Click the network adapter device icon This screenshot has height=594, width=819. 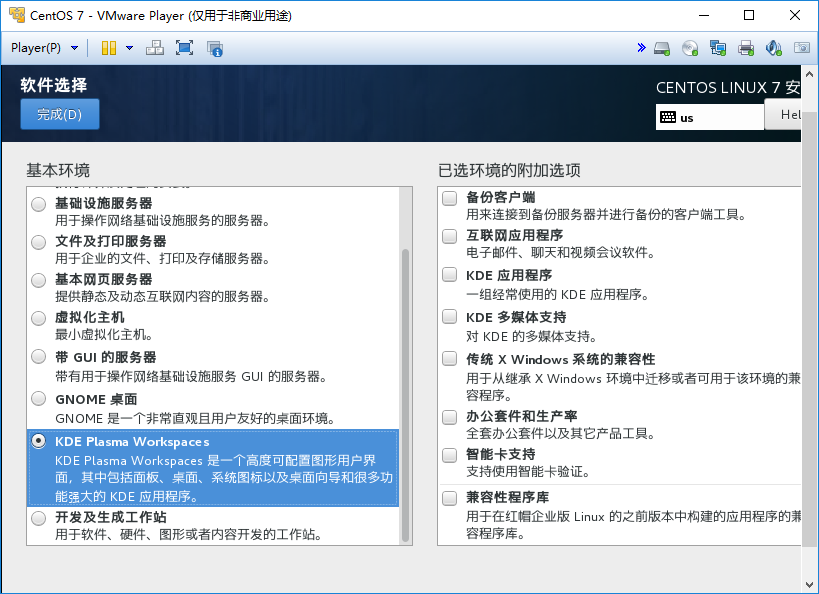coord(718,49)
